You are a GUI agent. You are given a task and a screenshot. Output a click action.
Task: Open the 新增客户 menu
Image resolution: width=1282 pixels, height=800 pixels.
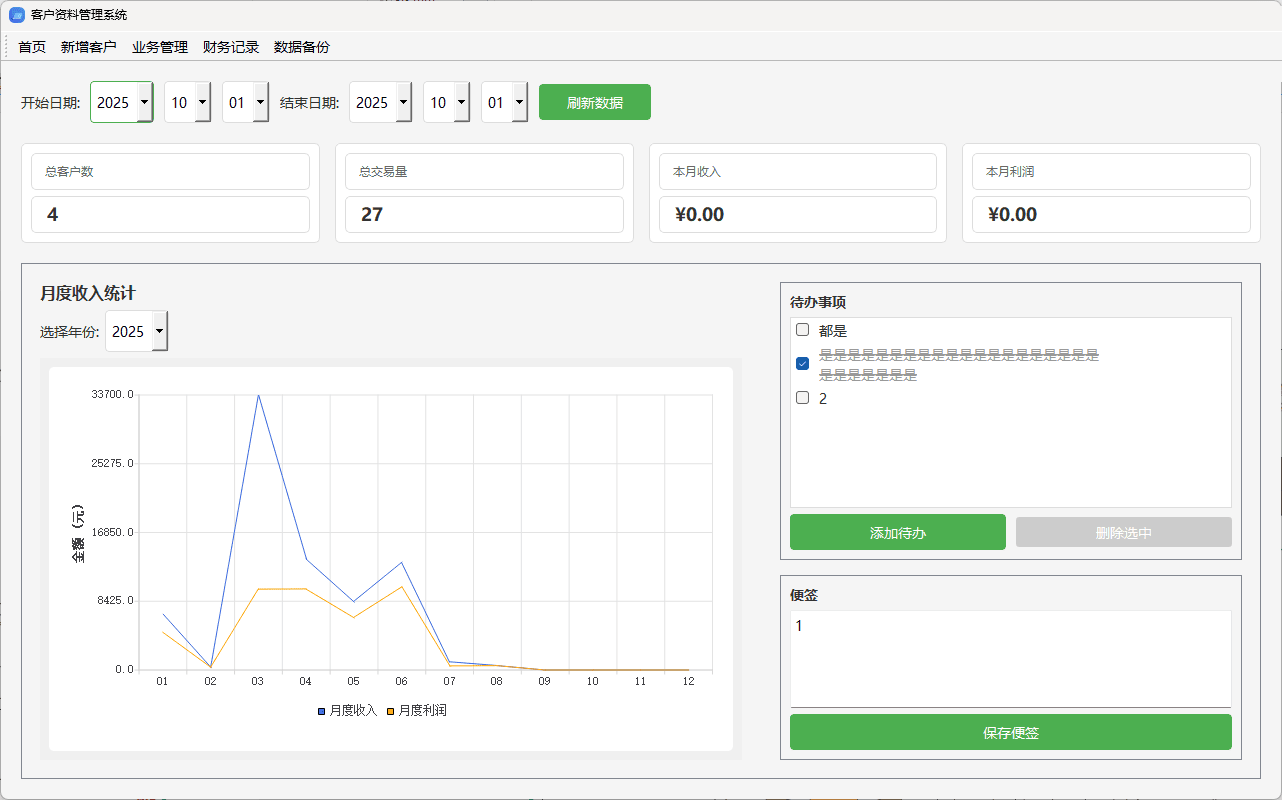click(87, 46)
